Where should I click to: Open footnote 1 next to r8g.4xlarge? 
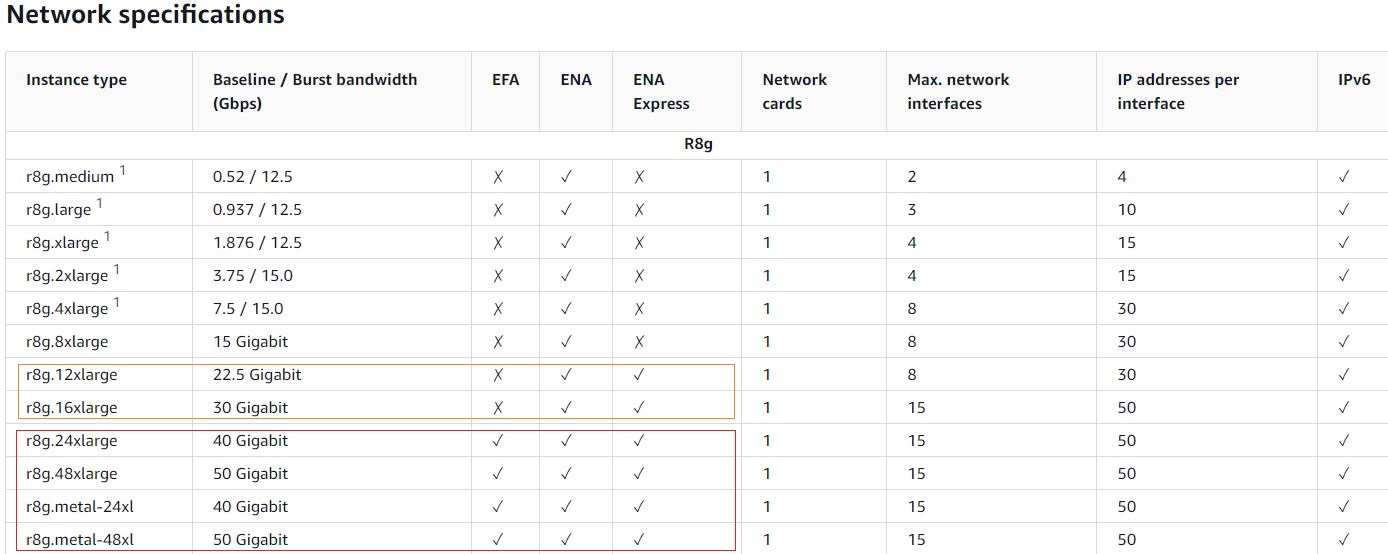click(117, 303)
